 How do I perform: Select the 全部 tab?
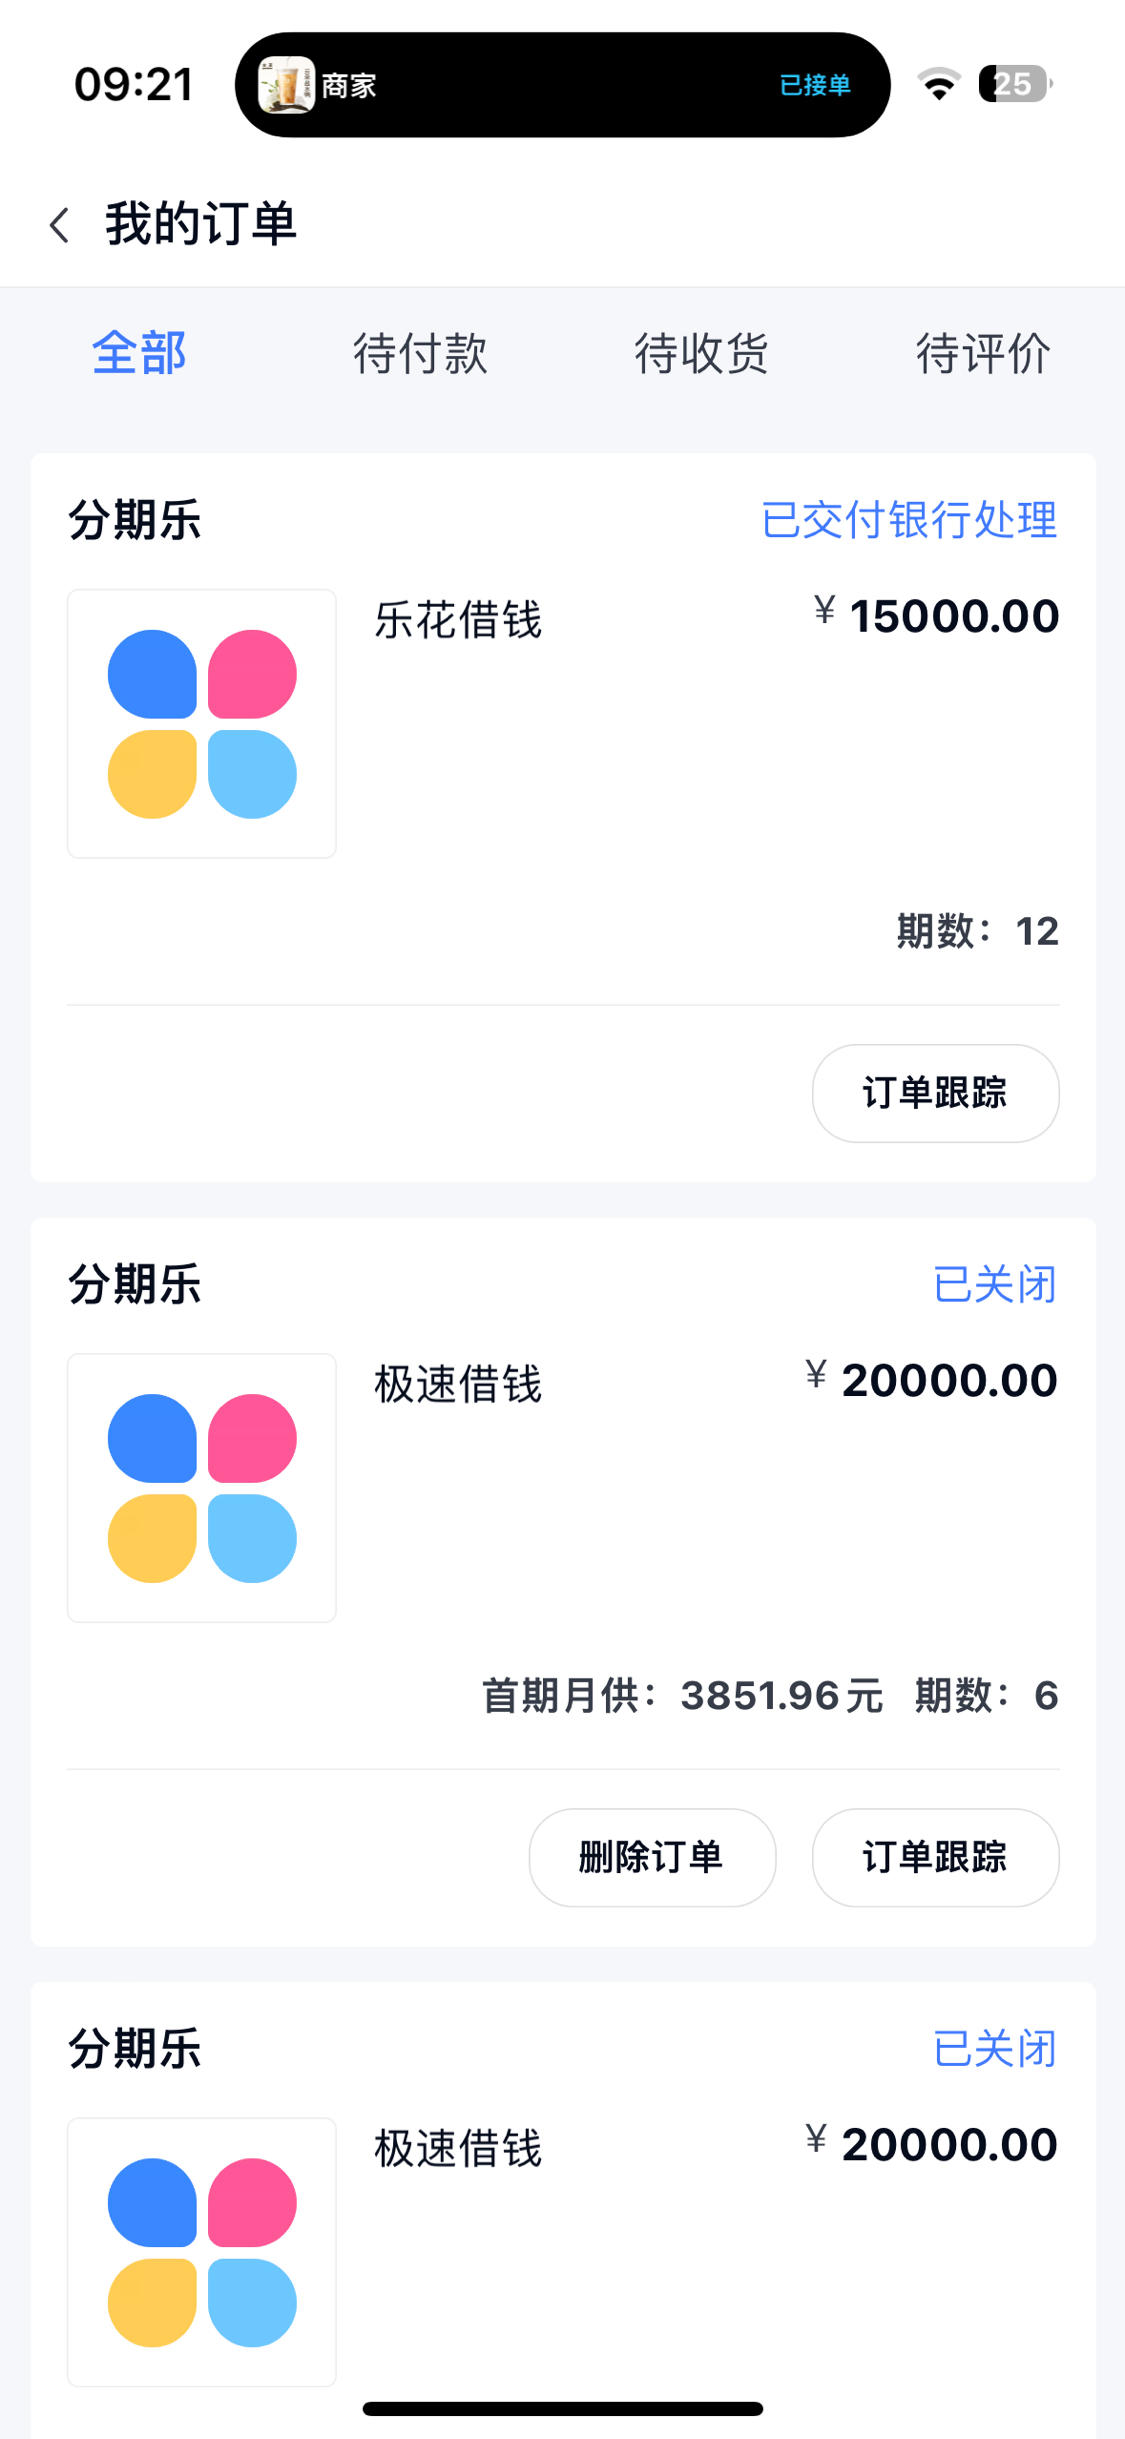coord(140,353)
